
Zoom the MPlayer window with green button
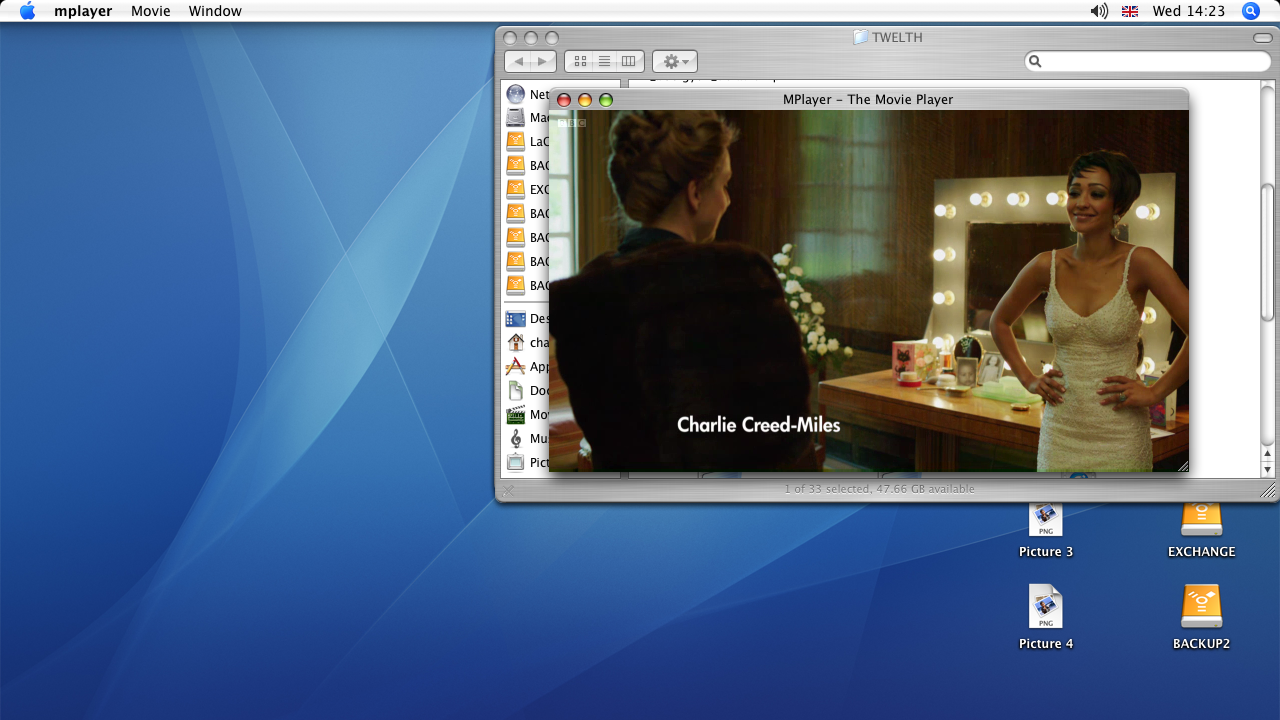pyautogui.click(x=606, y=100)
